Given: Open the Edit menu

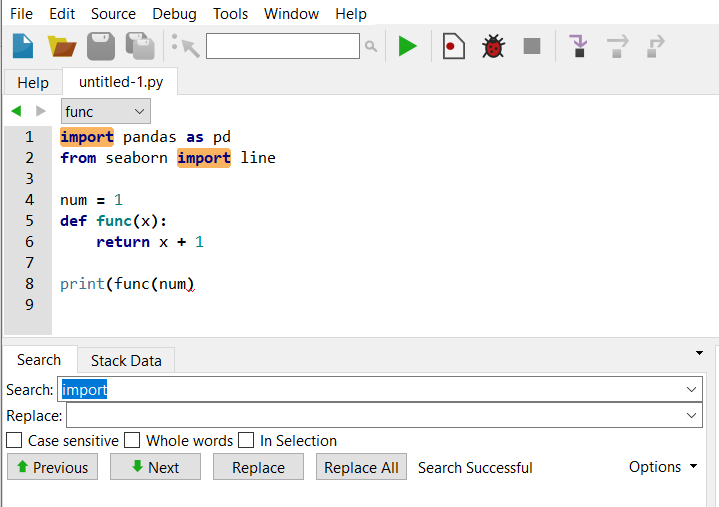Looking at the screenshot, I should [x=62, y=14].
